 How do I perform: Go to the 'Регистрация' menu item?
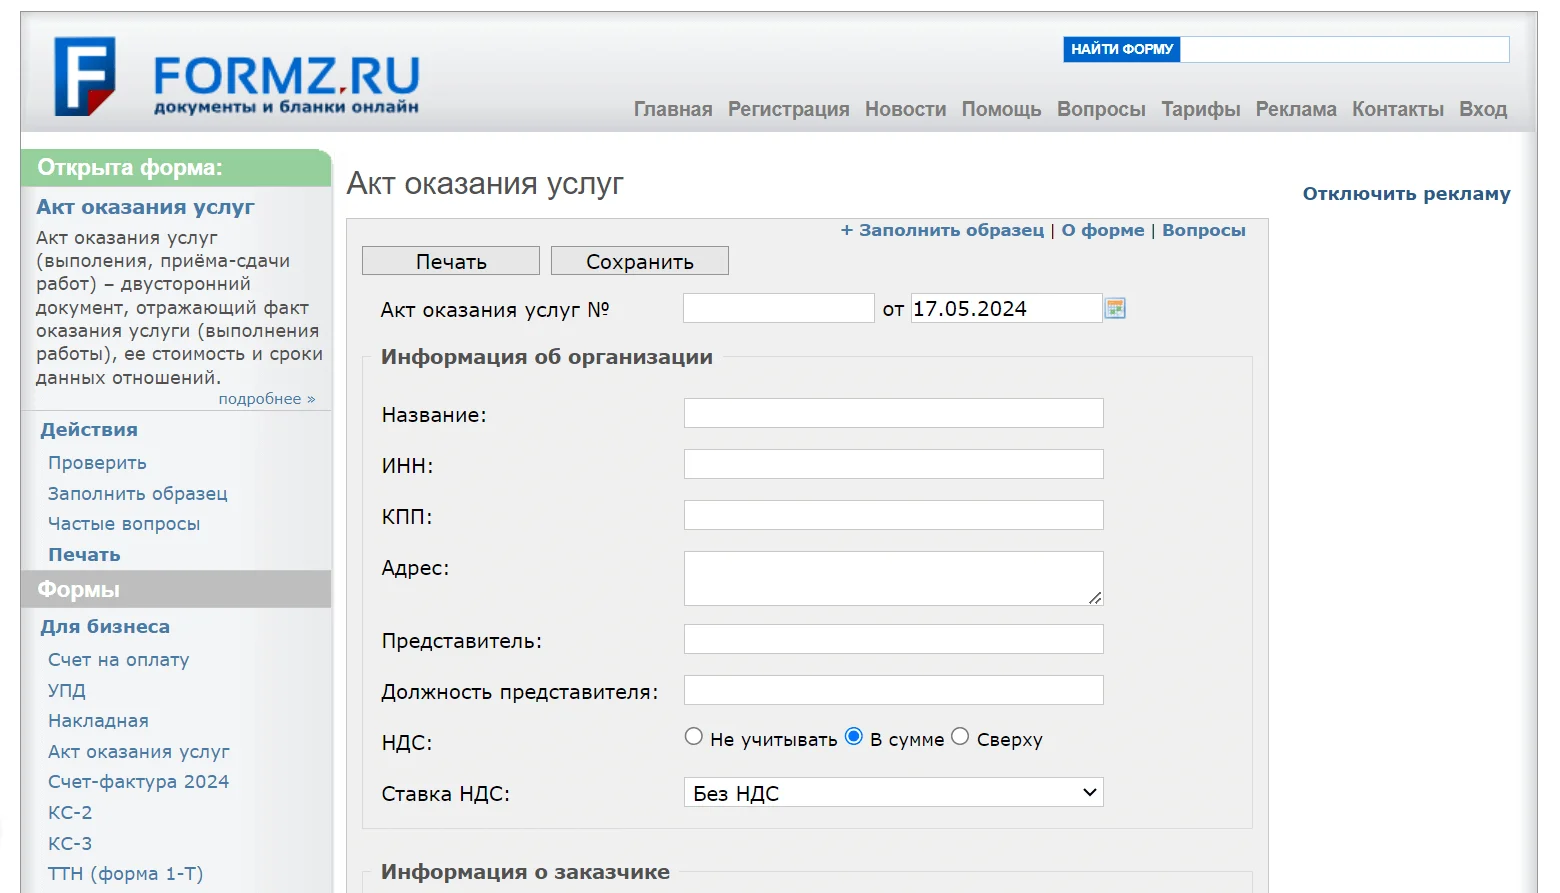click(x=788, y=109)
